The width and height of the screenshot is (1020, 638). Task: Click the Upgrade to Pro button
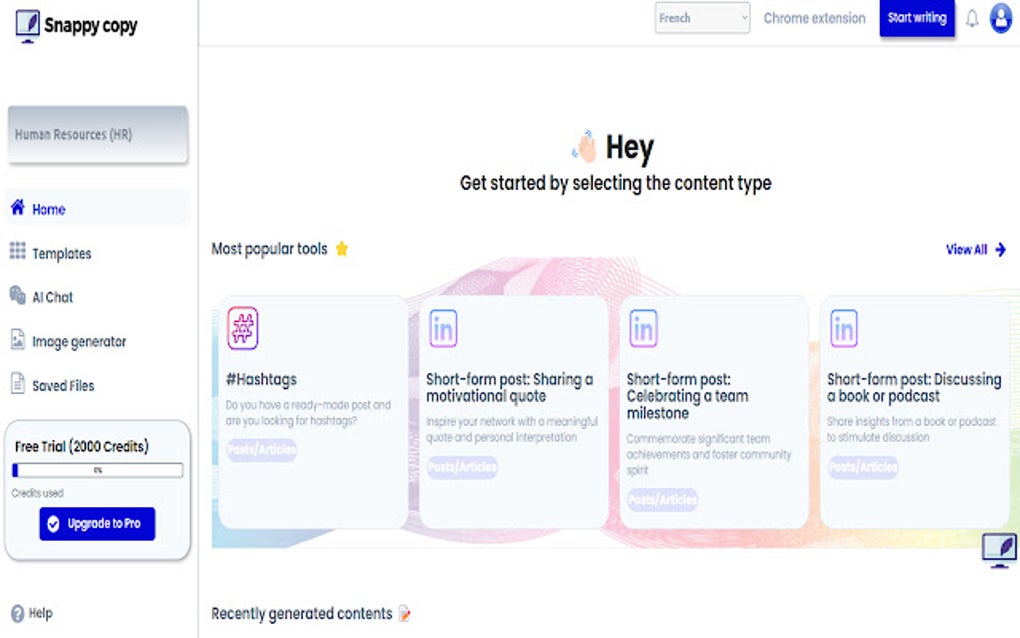(97, 523)
